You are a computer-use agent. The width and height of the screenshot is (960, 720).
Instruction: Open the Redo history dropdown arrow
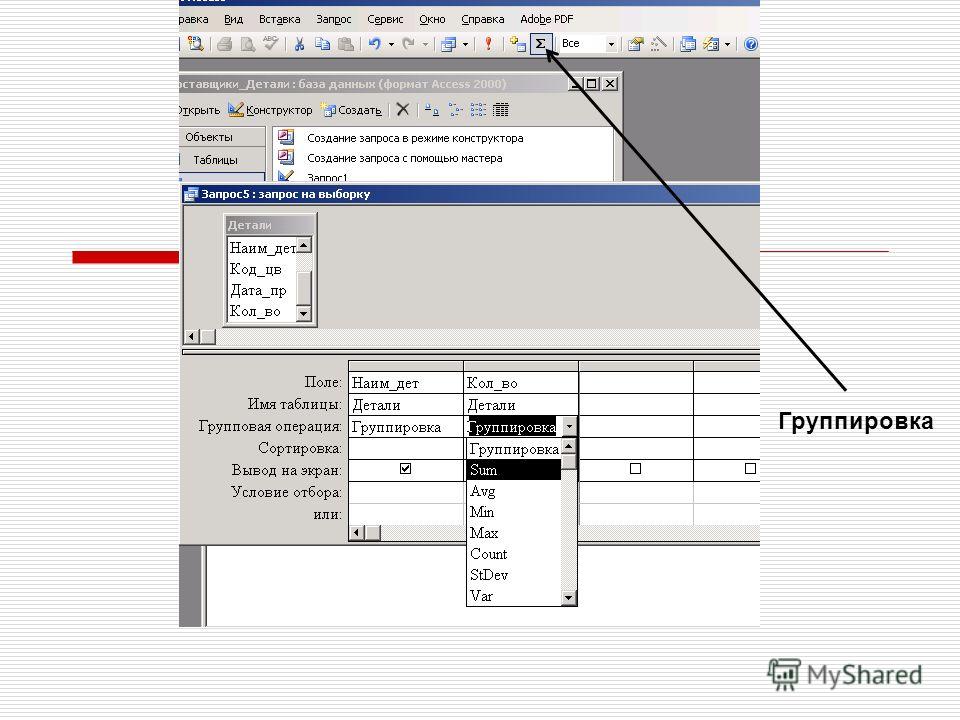pos(425,44)
